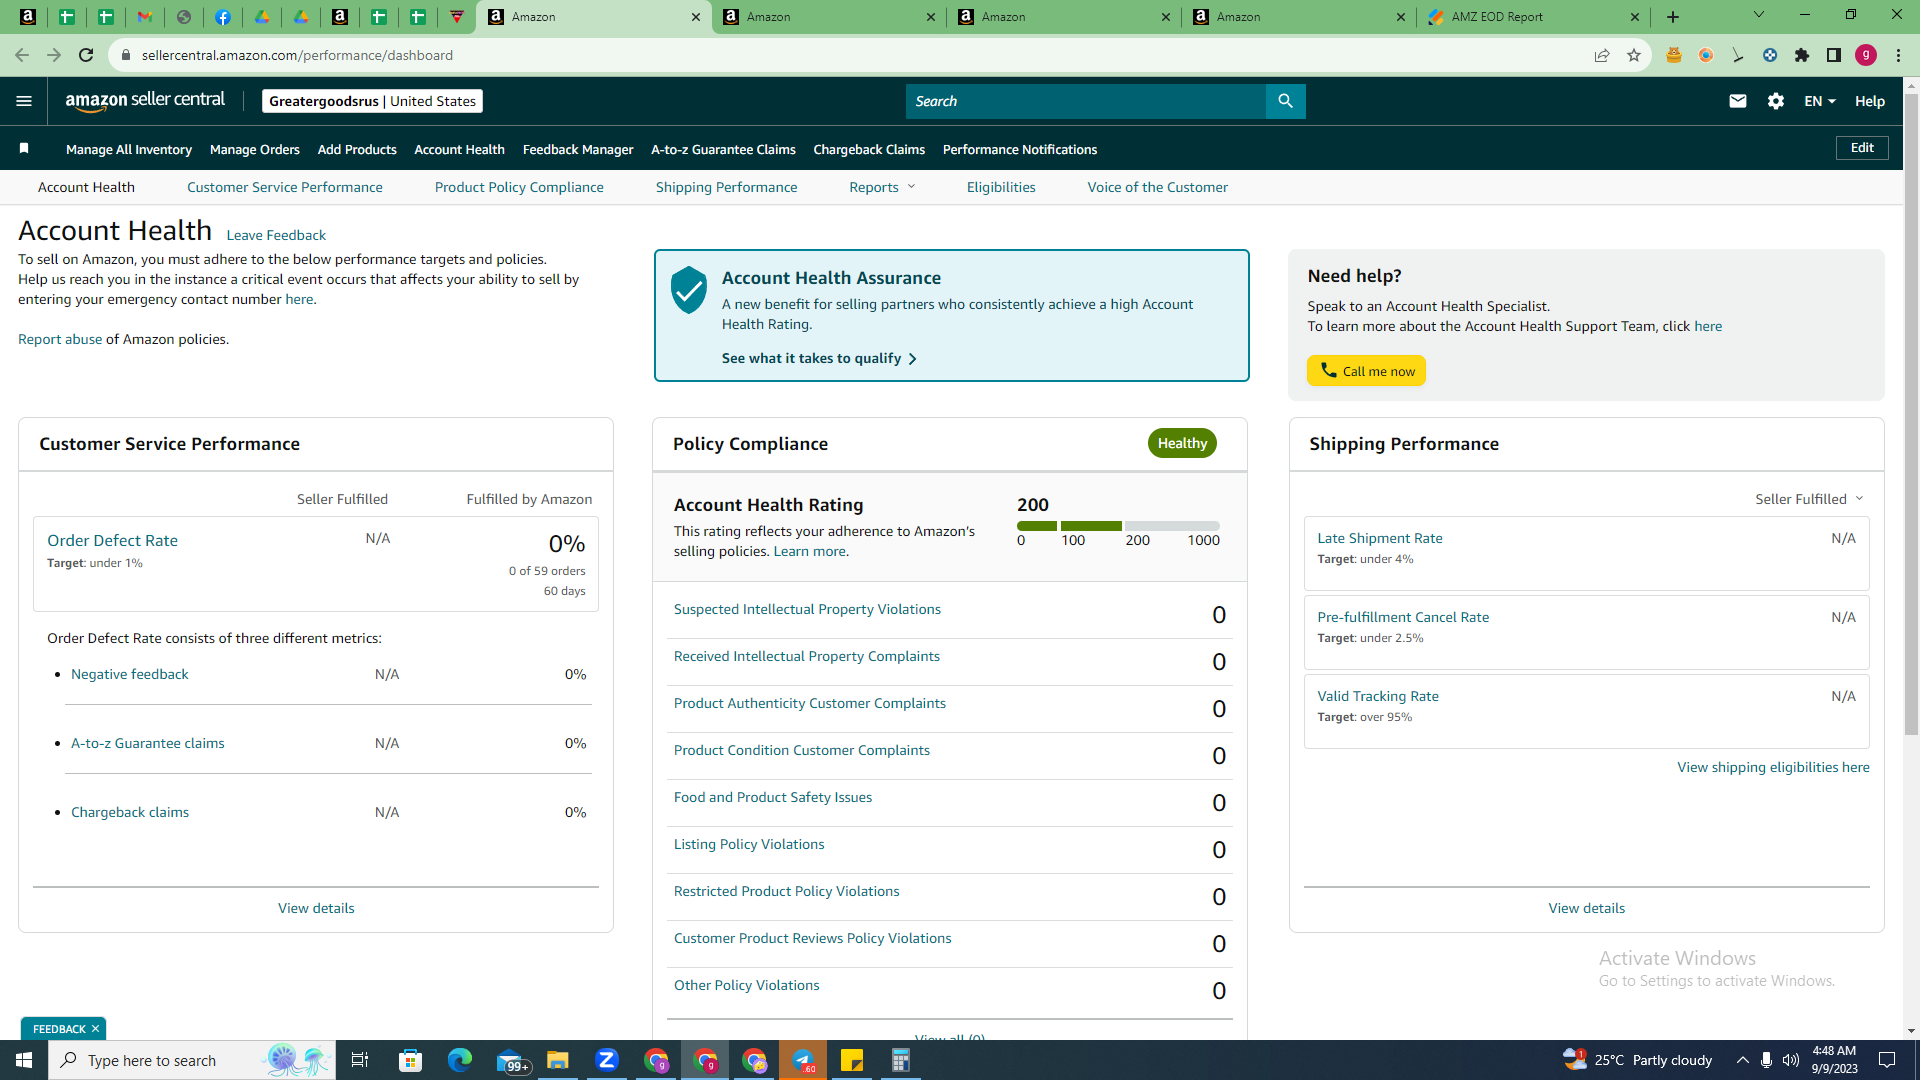Click the bear-in-honeypot extension icon
1920x1080 pixels.
coord(1673,55)
